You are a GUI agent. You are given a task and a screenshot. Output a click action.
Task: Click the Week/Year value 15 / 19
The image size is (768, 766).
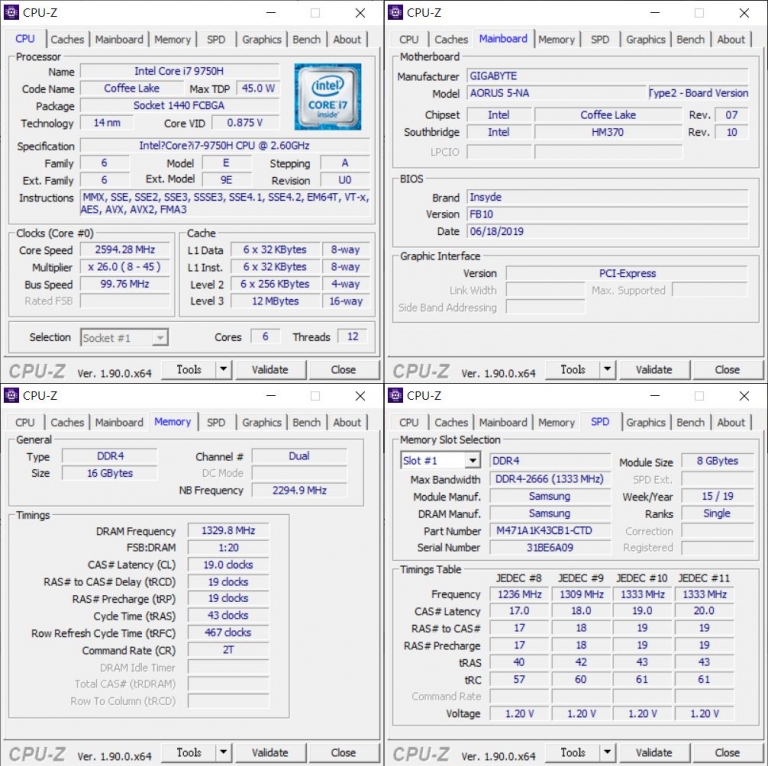click(717, 496)
